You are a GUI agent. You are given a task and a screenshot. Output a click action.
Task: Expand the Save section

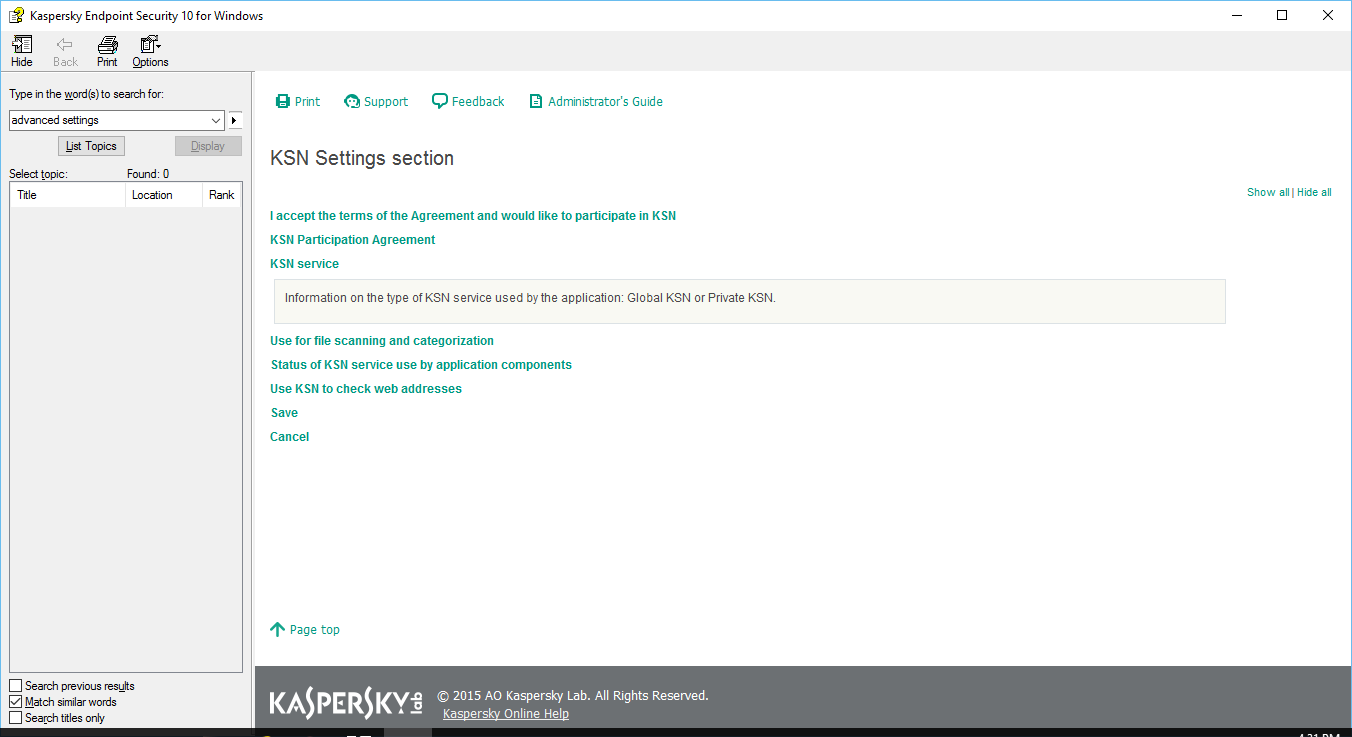point(284,413)
